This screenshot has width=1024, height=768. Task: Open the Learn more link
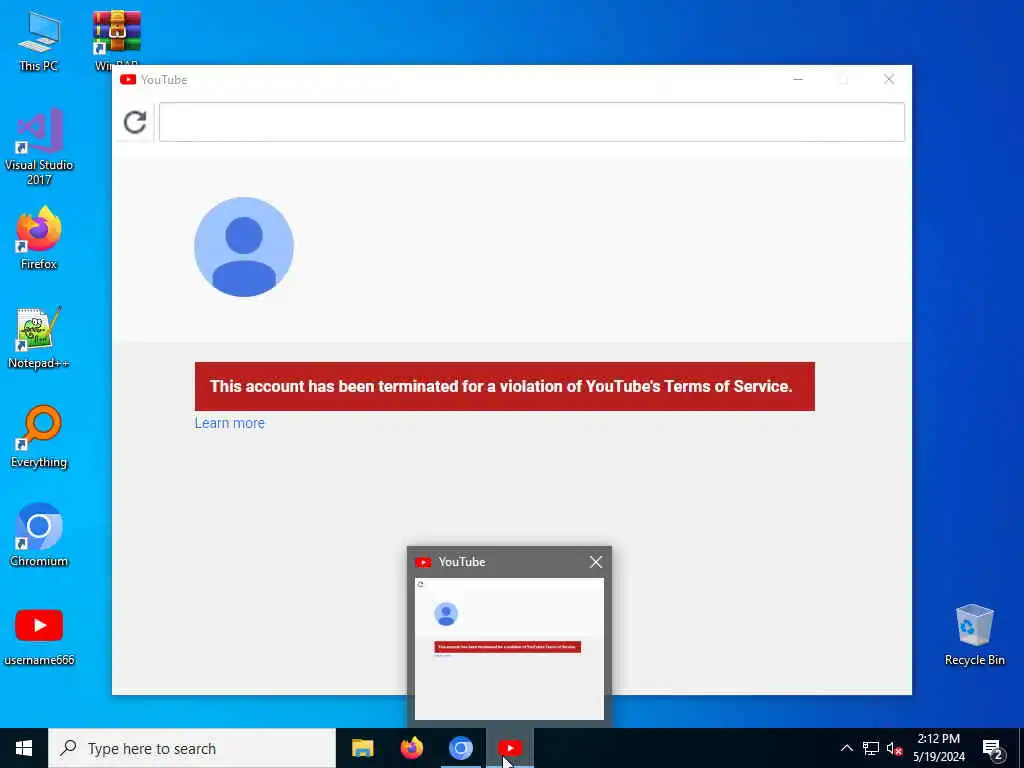pos(230,423)
